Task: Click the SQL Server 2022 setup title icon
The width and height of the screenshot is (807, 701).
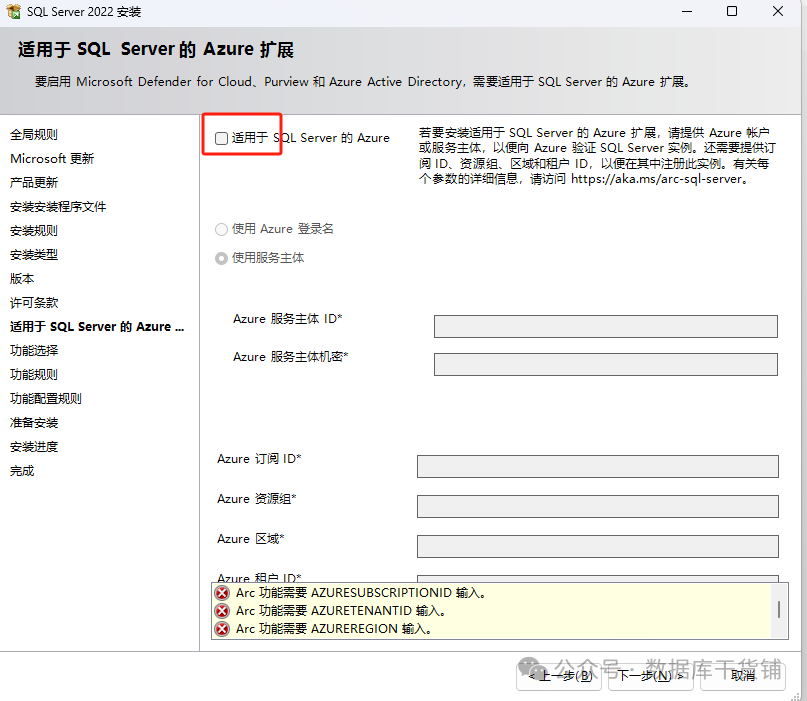Action: pyautogui.click(x=13, y=11)
